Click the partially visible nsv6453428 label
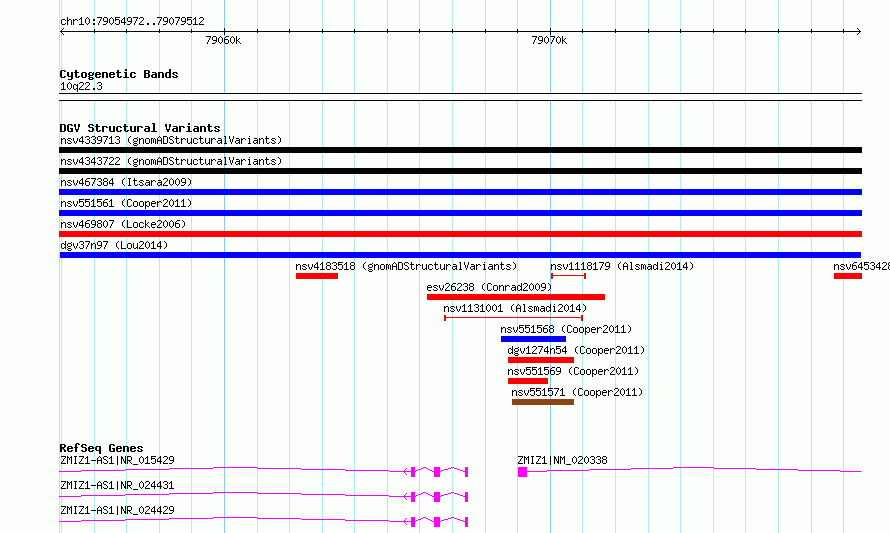The width and height of the screenshot is (890, 533). click(861, 266)
